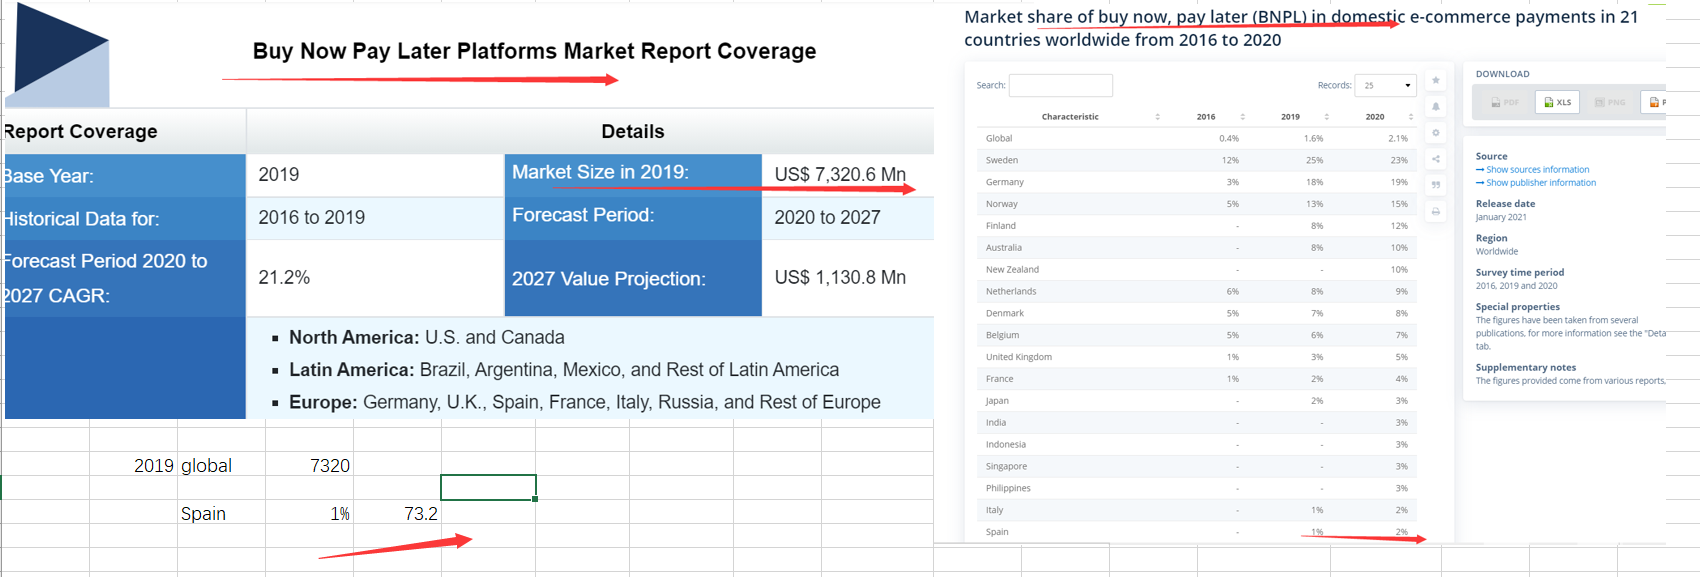Click the Australia row label
Image resolution: width=1700 pixels, height=577 pixels.
point(1004,248)
